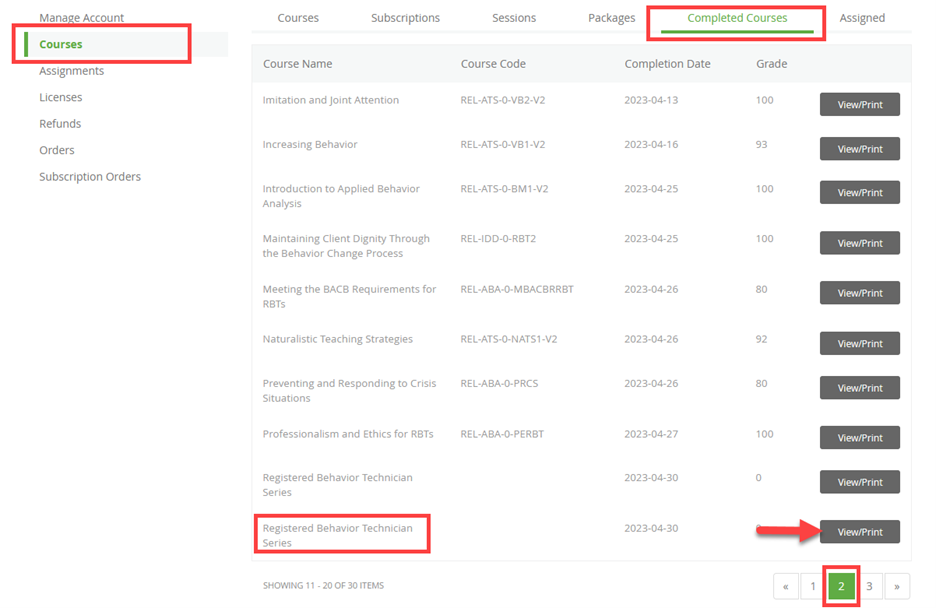View/Print Naturalistic Teaching Strategies certificate

click(859, 343)
